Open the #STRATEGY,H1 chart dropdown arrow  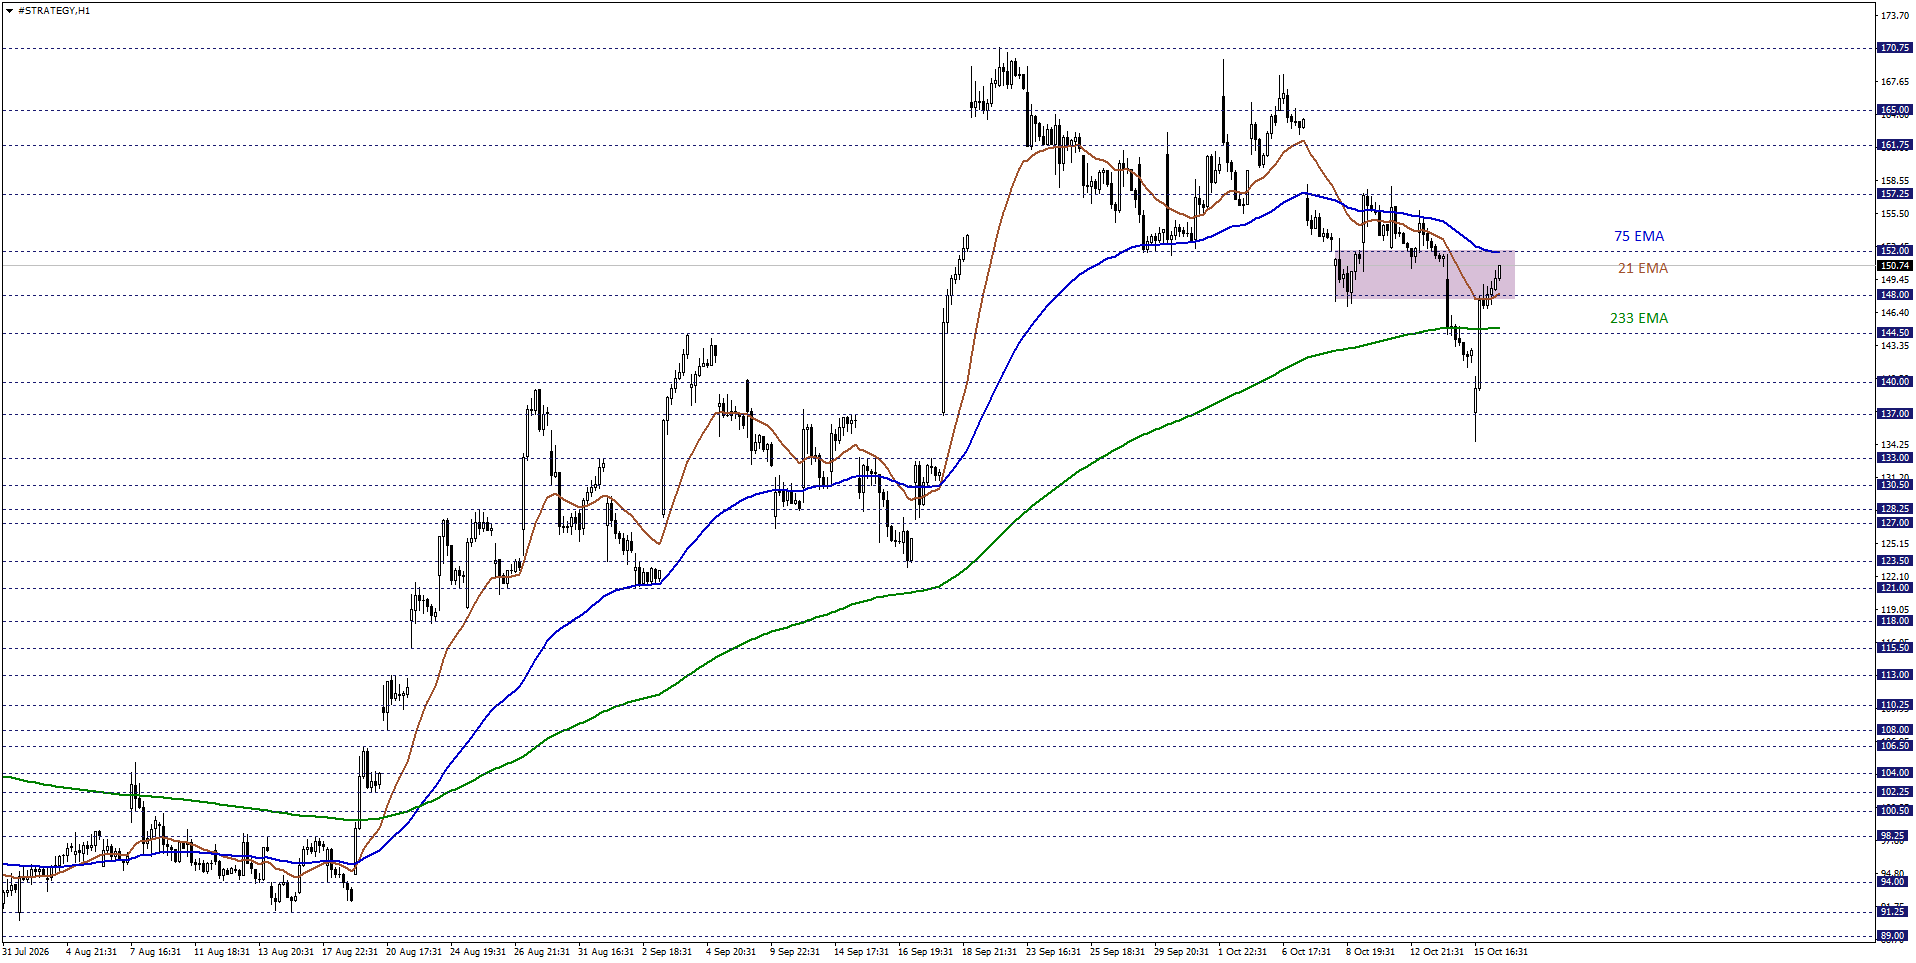coord(9,11)
